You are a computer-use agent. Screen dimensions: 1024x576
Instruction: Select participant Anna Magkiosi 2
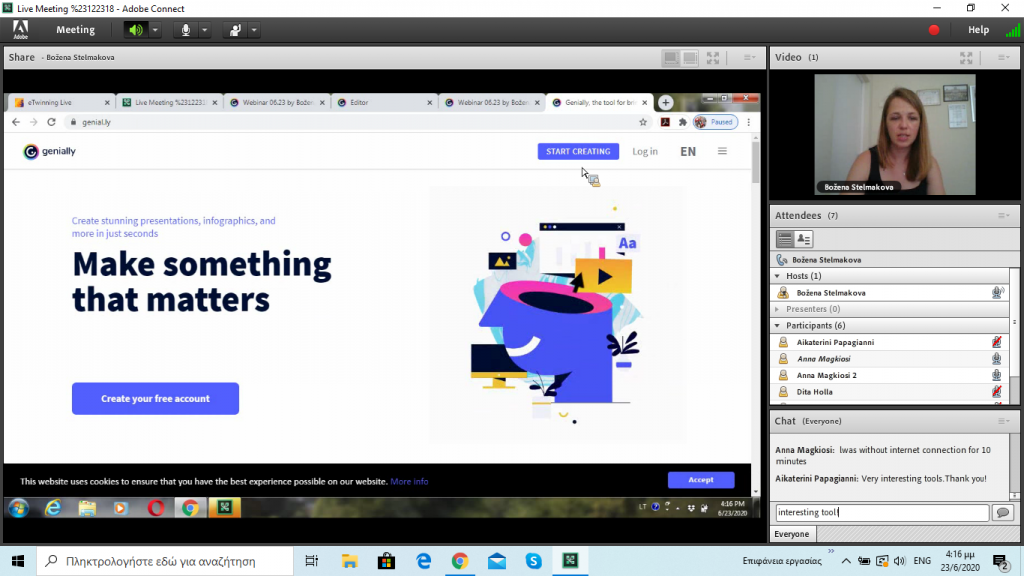[891, 376]
